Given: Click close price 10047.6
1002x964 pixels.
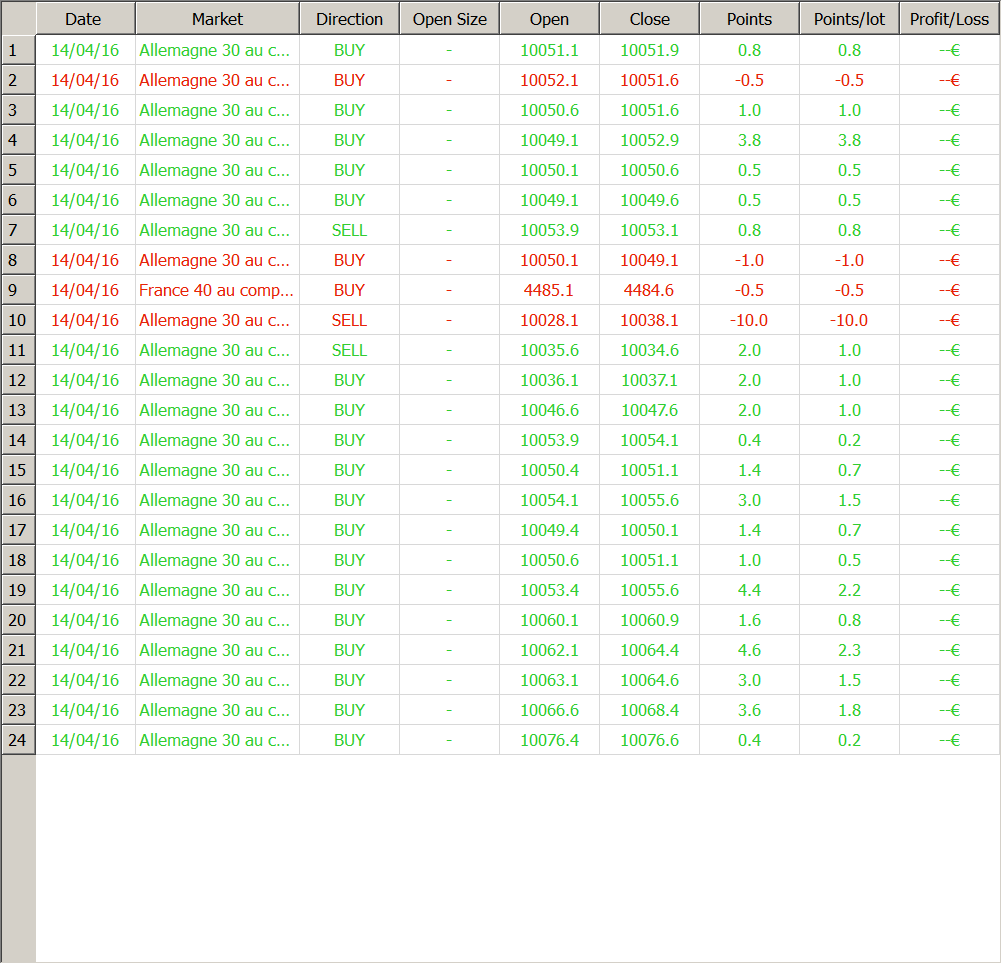Looking at the screenshot, I should 649,410.
